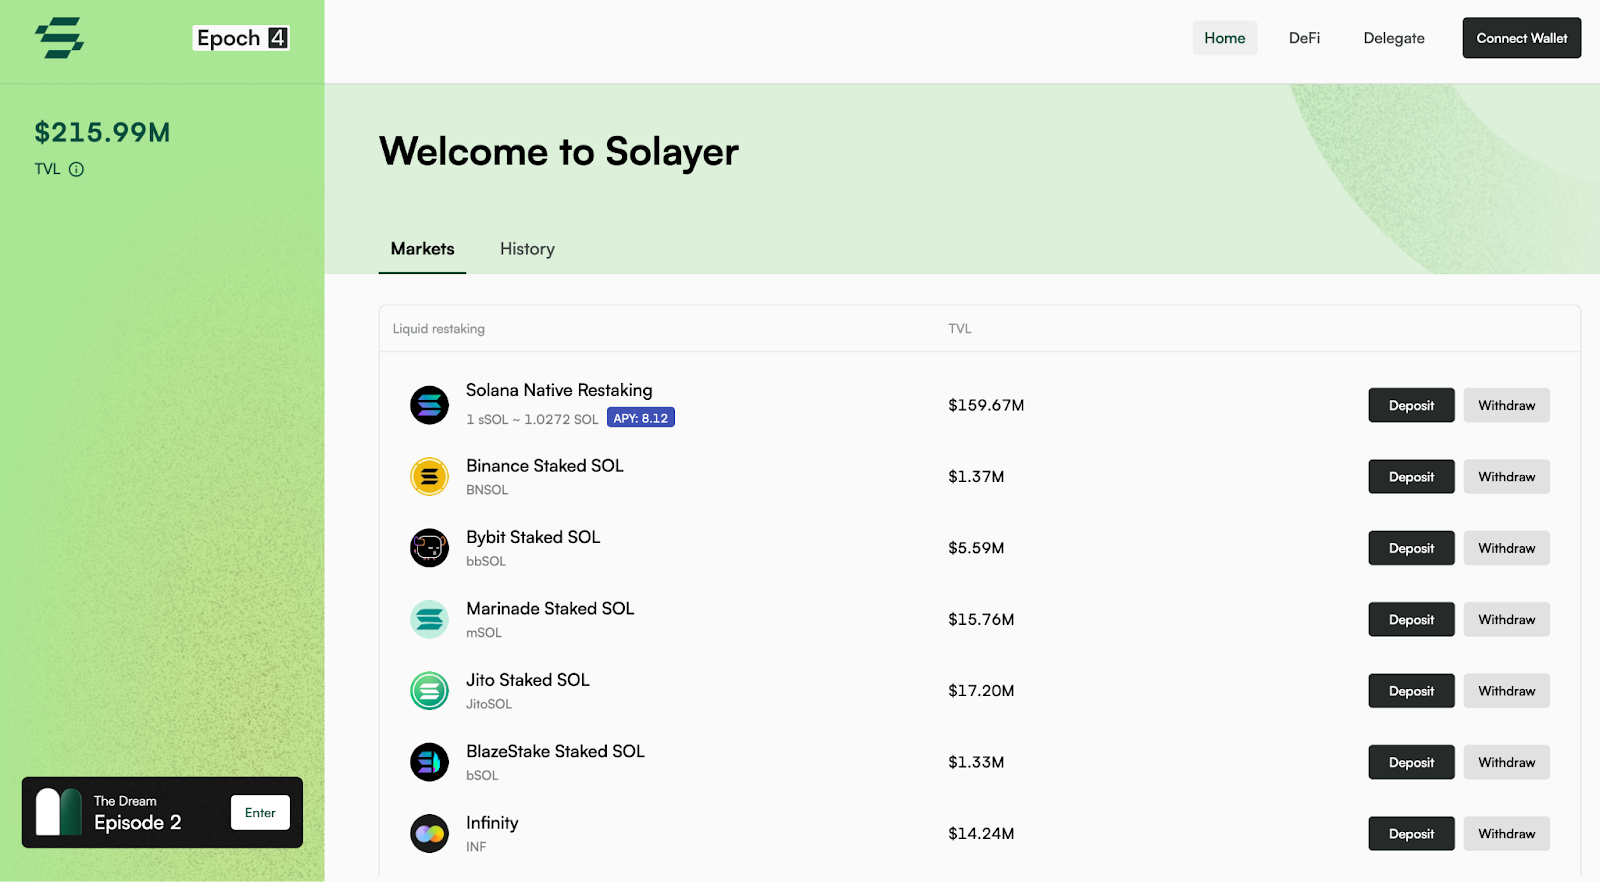This screenshot has width=1600, height=882.
Task: Open the DeFi nav item
Action: tap(1304, 38)
